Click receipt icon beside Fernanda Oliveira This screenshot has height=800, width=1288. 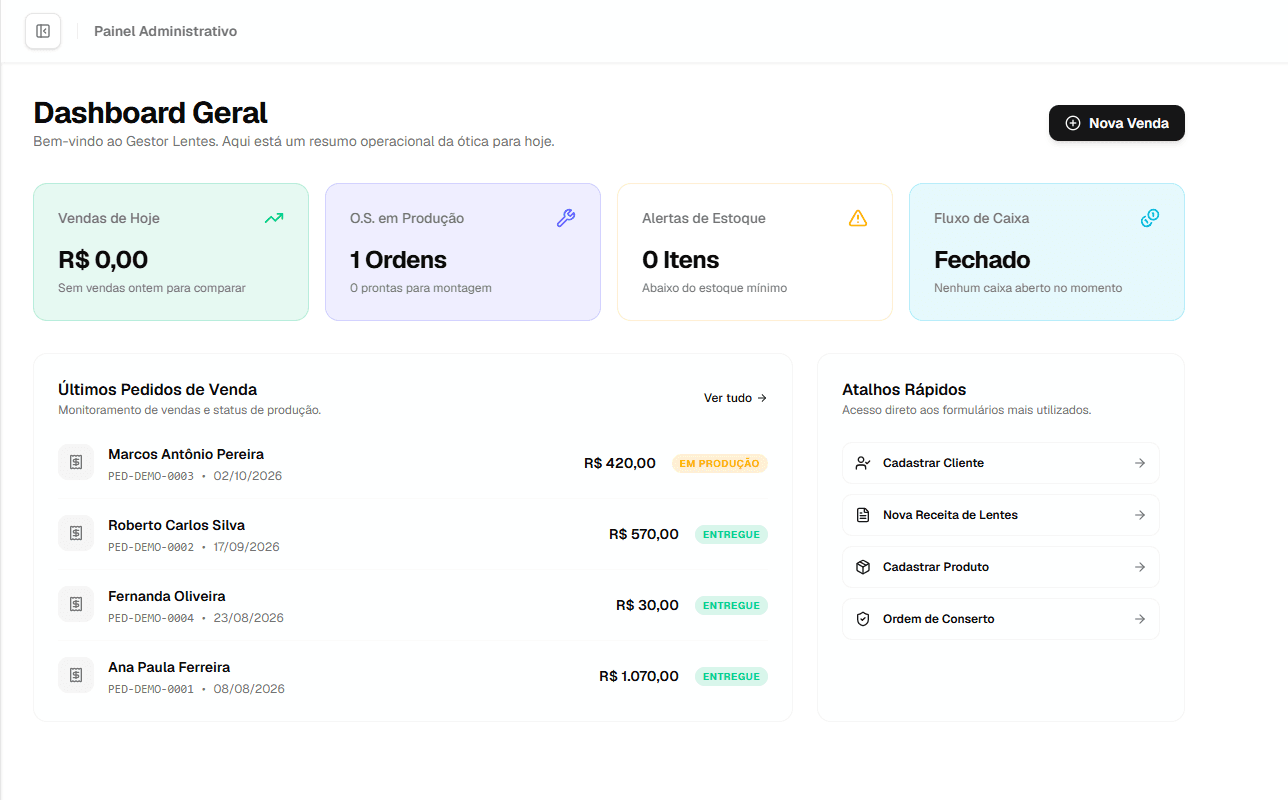pos(76,604)
